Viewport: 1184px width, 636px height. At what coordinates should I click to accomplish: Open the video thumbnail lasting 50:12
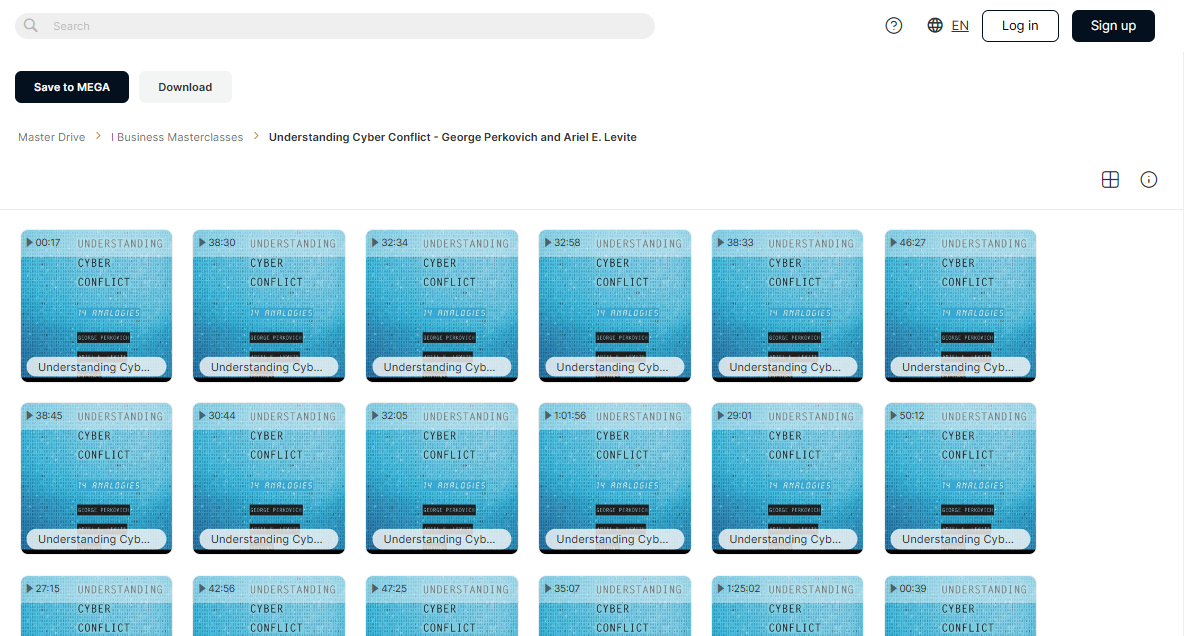pyautogui.click(x=960, y=478)
